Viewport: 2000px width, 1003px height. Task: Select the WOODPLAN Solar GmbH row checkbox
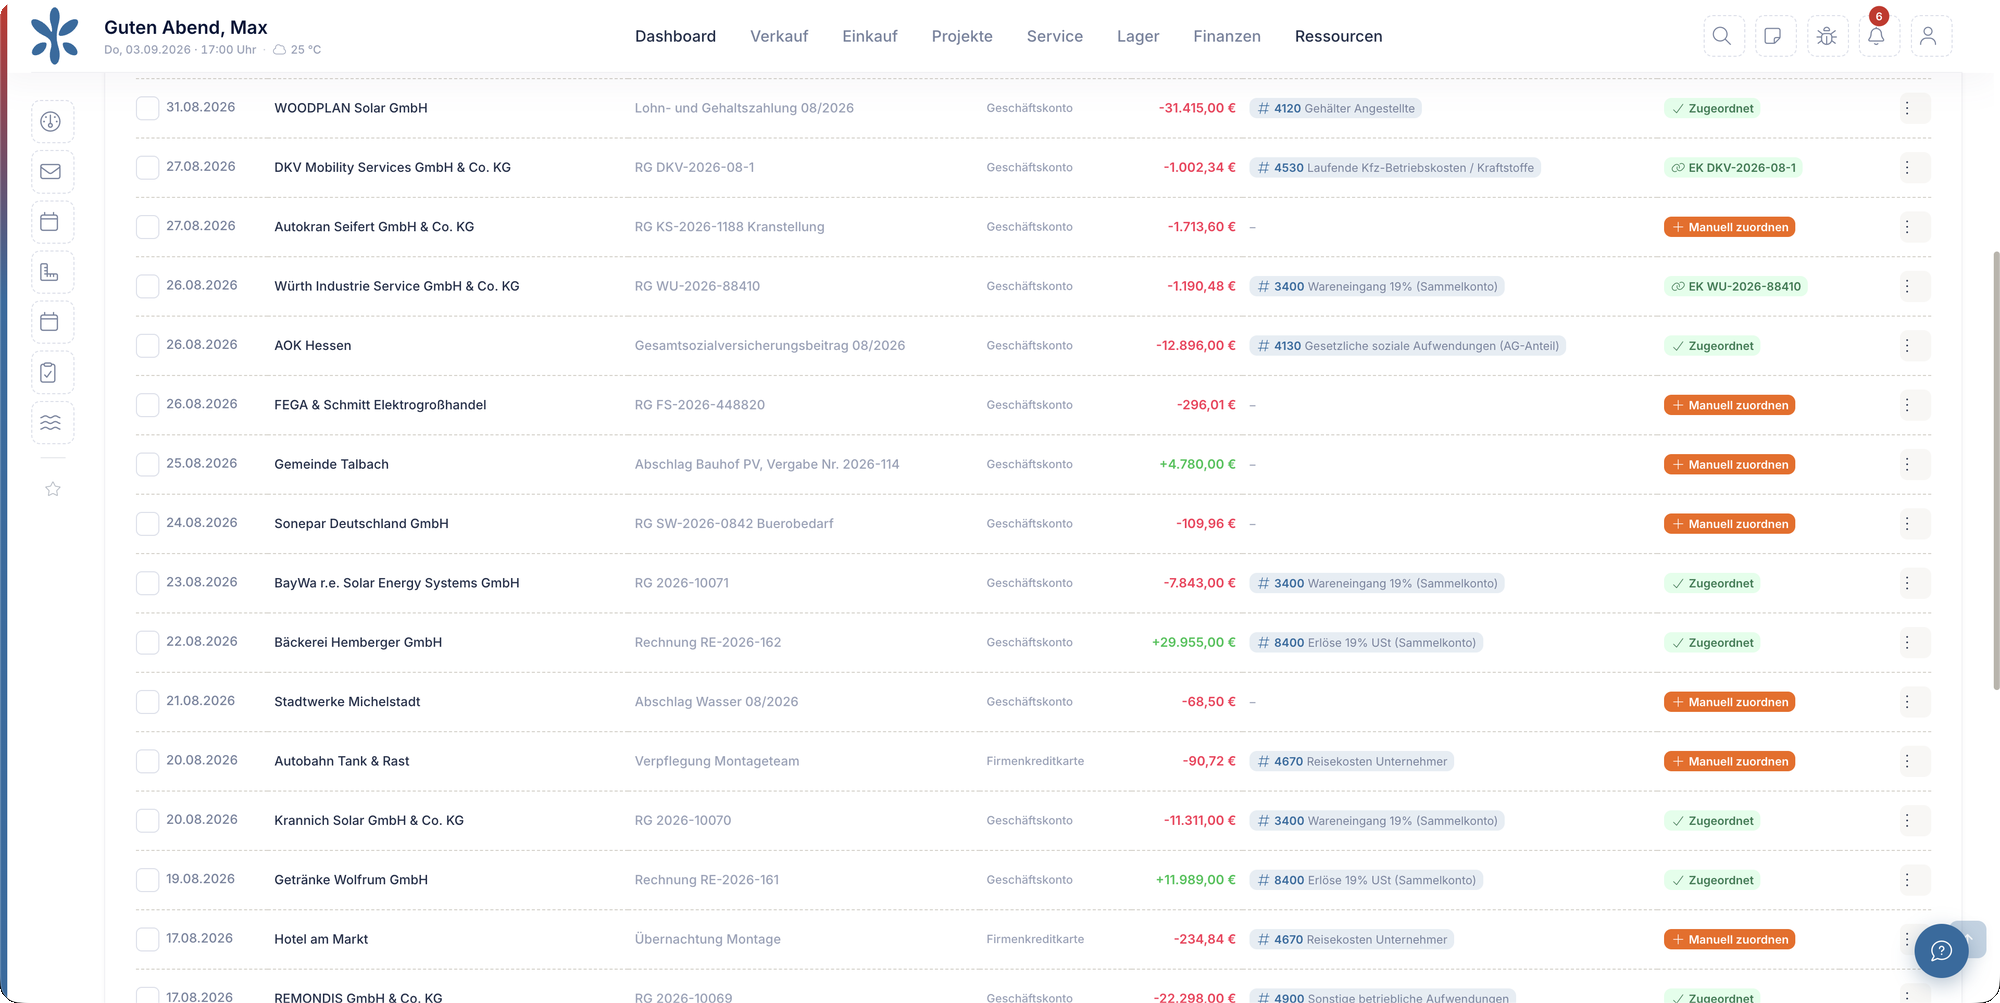coord(148,108)
